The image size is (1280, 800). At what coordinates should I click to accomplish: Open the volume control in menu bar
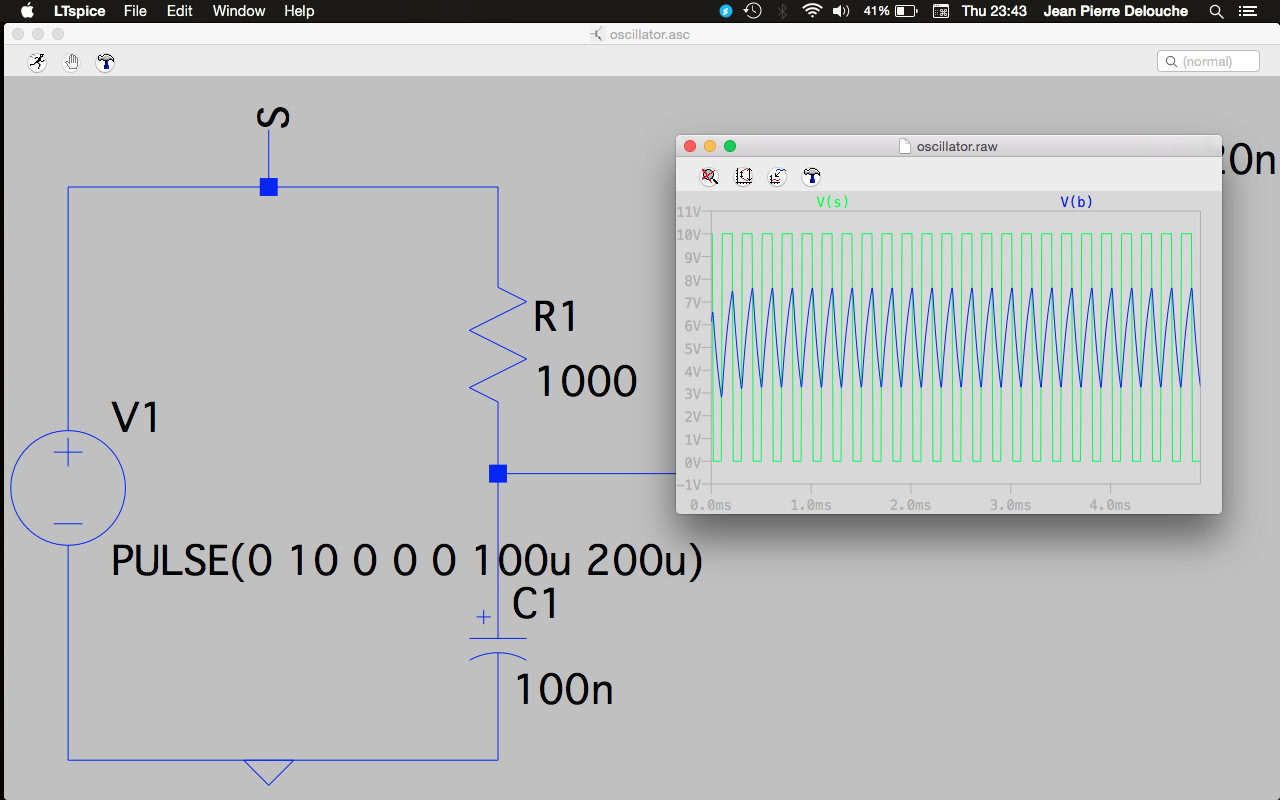click(x=841, y=11)
